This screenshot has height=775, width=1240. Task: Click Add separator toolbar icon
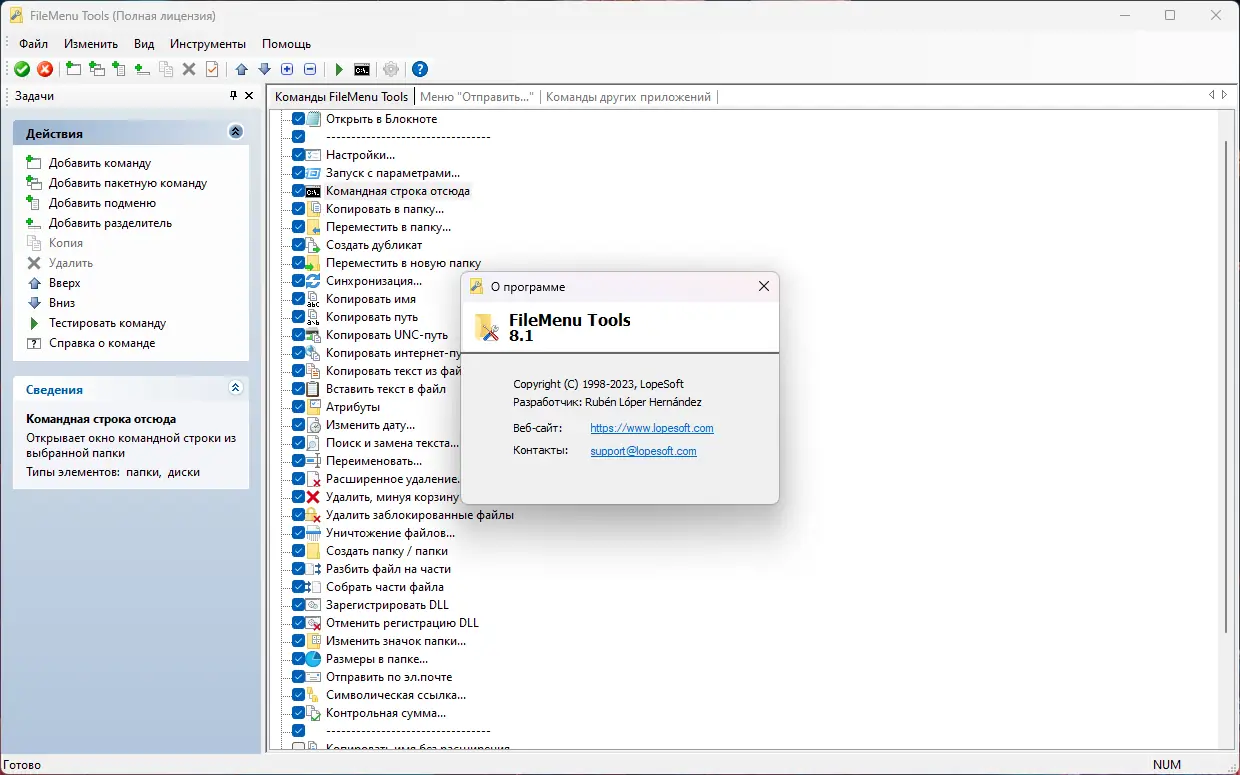(x=142, y=69)
